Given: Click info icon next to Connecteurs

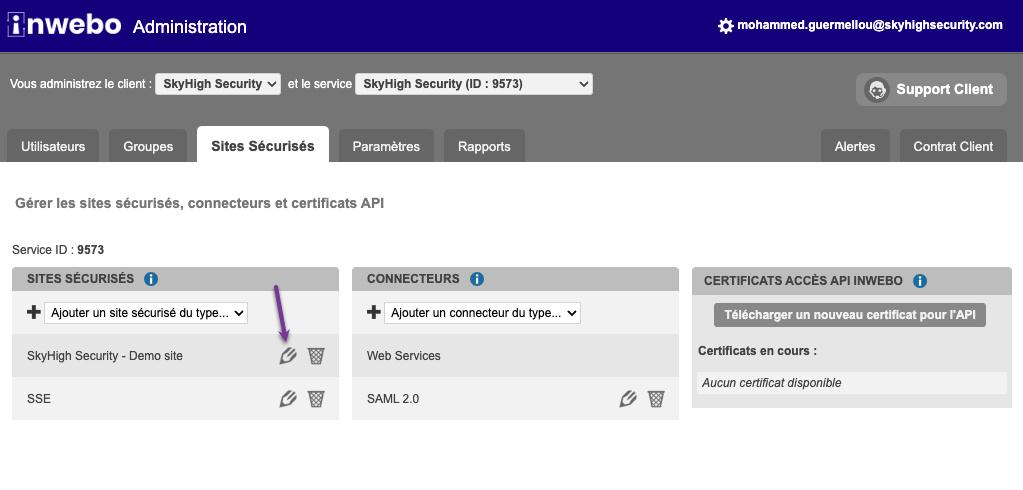Looking at the screenshot, I should click(x=477, y=279).
